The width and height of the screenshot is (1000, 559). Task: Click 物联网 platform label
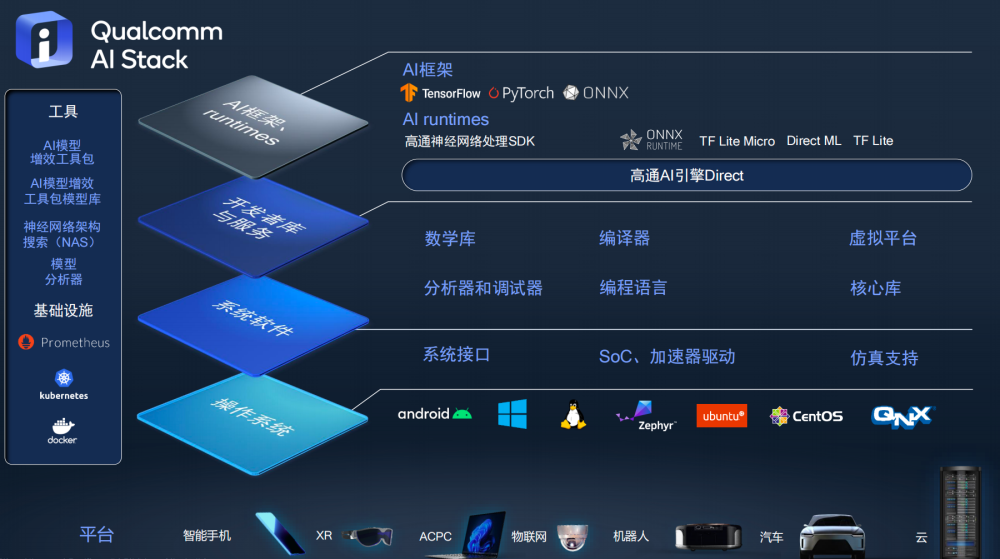(529, 537)
